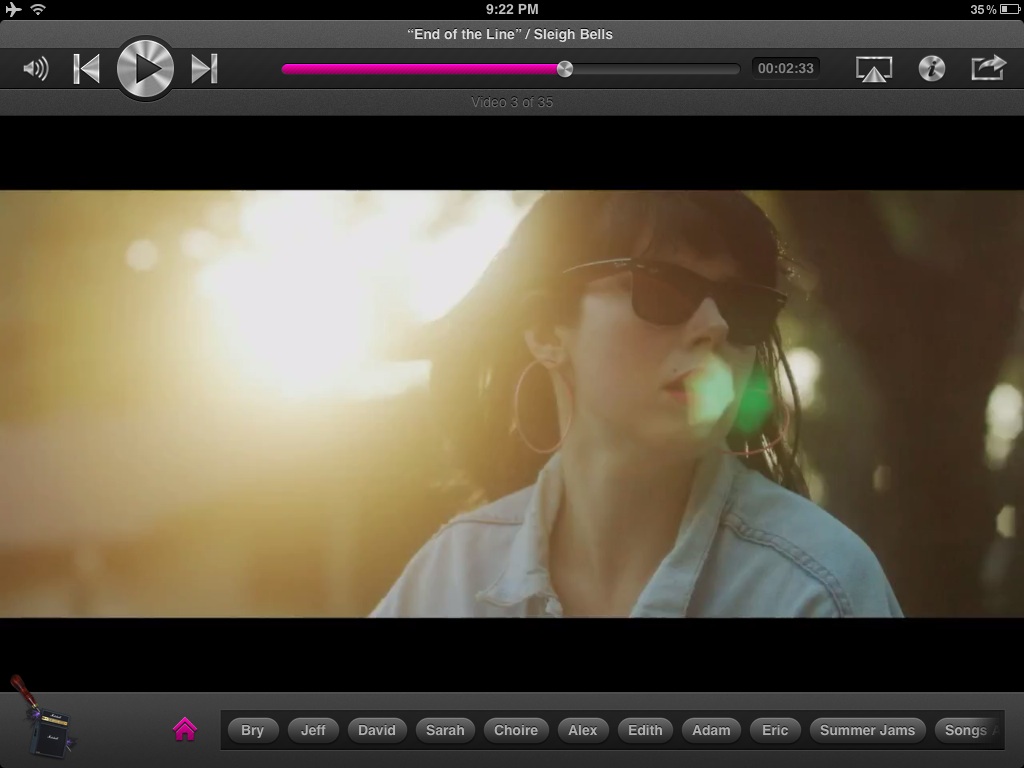Open the Adam playlist
Screen dimensions: 1024x768
coord(711,730)
